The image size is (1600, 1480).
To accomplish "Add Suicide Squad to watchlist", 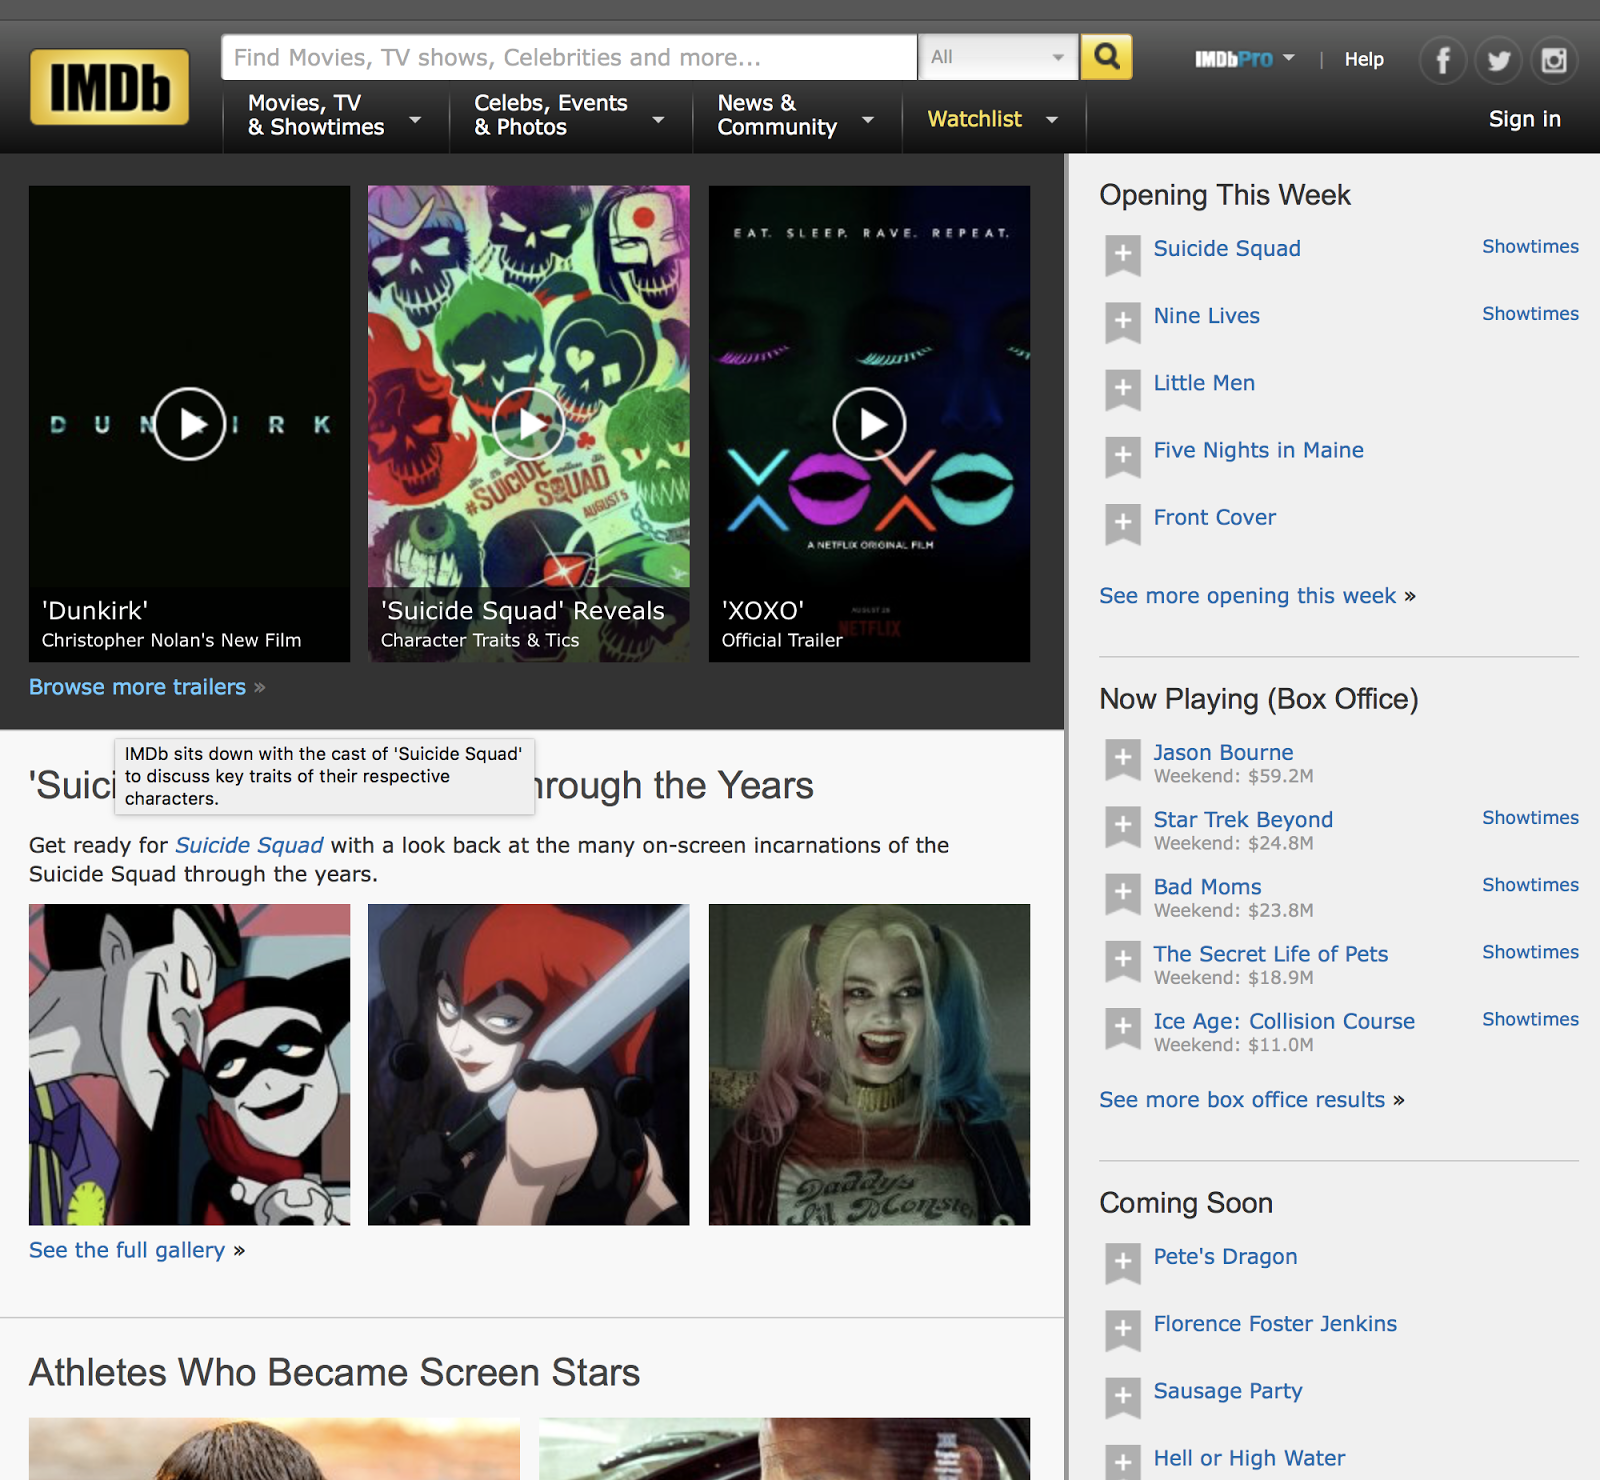I will click(1123, 255).
